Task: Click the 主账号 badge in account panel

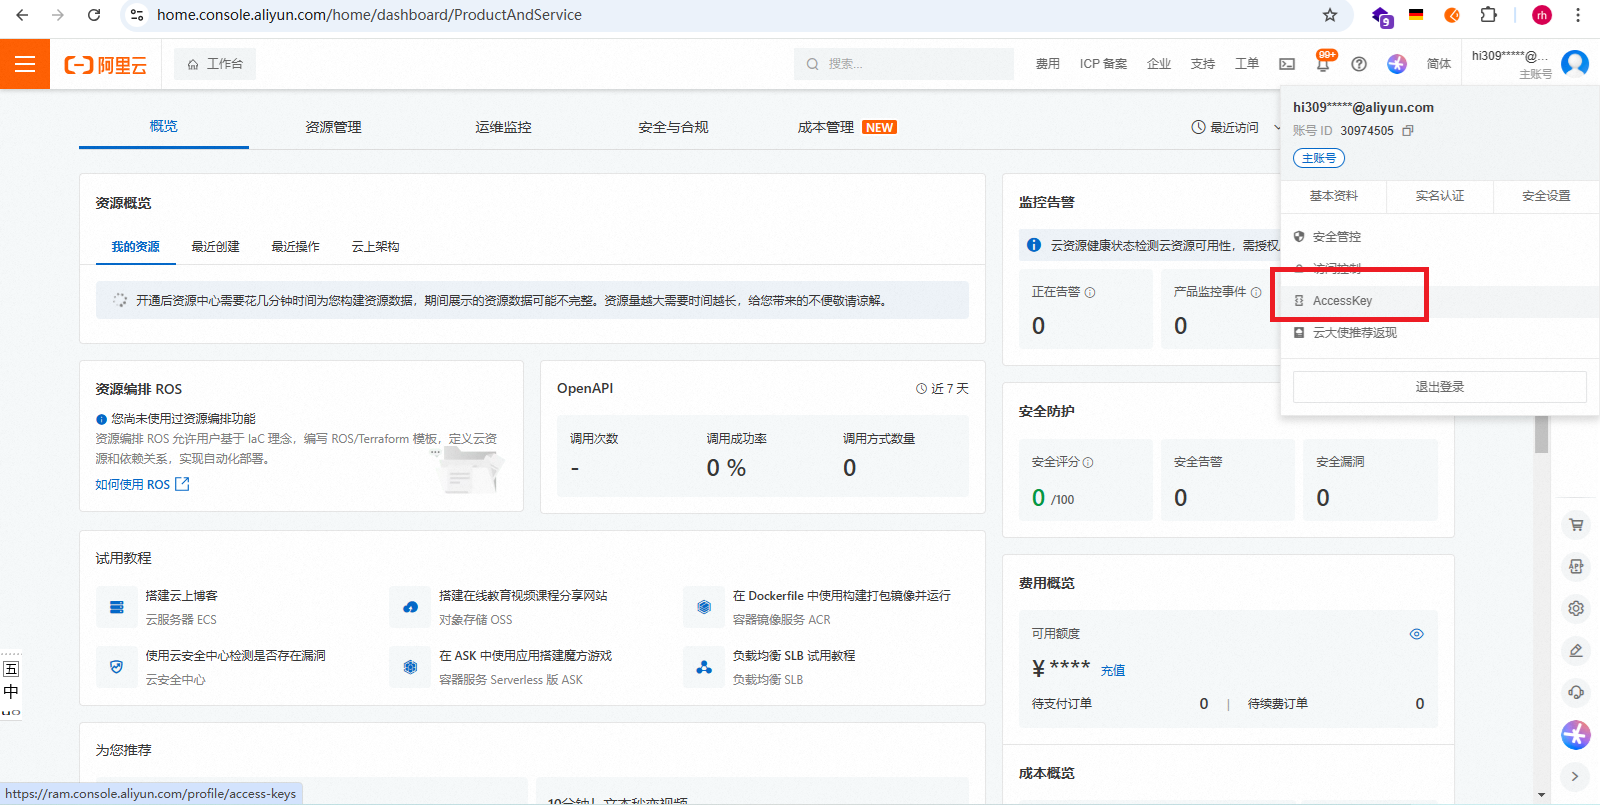Action: pos(1319,158)
